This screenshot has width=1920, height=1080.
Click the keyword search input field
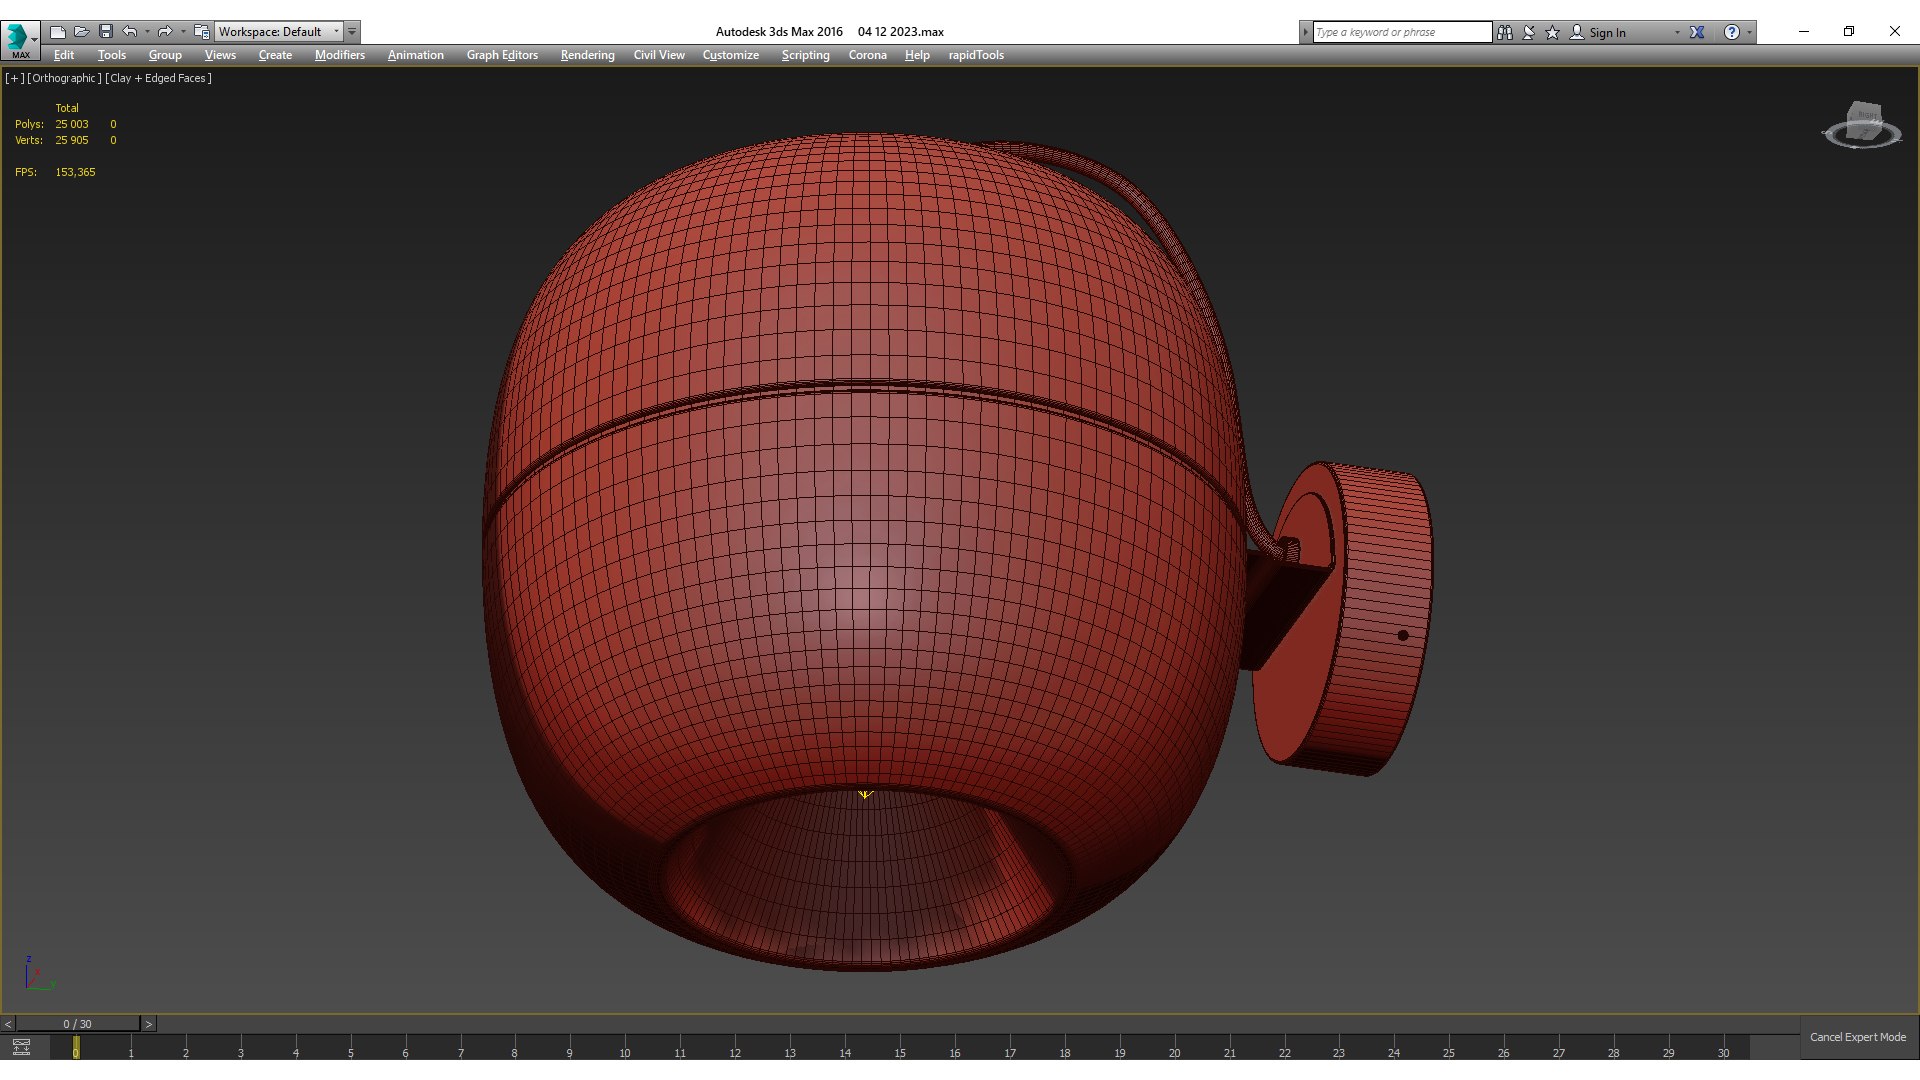[x=1402, y=32]
